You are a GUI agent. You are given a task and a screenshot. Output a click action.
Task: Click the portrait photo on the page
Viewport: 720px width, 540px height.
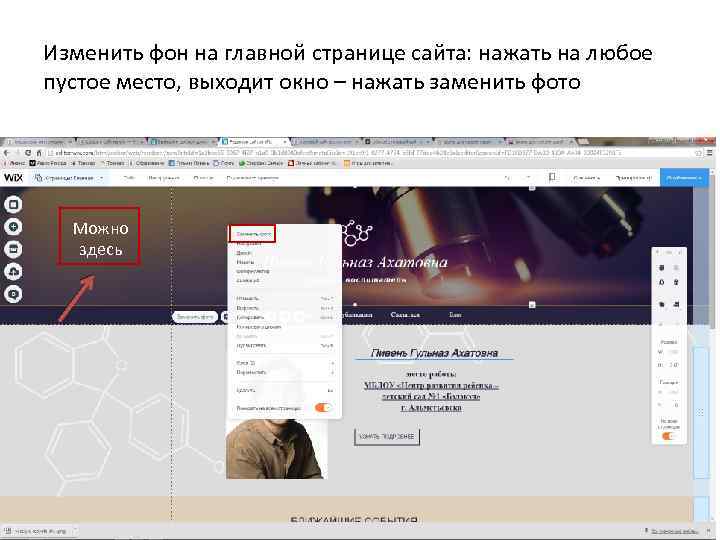click(277, 448)
